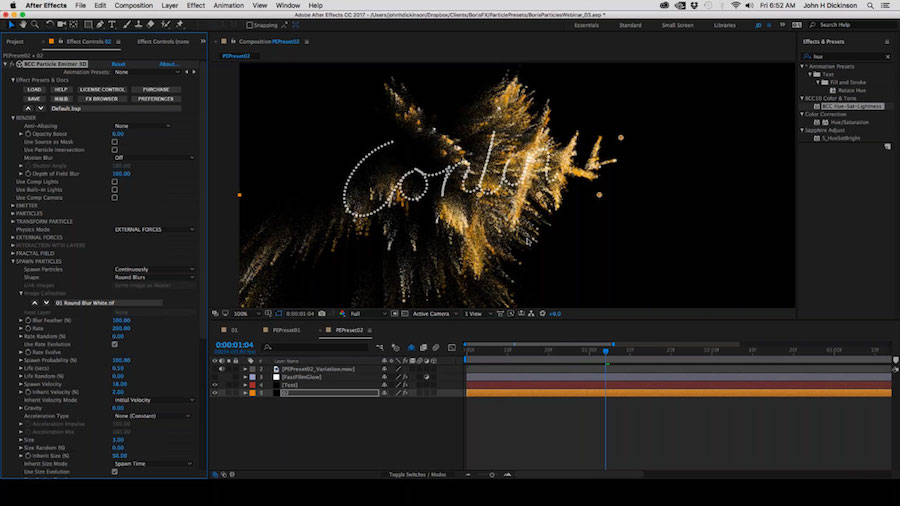Click the FX BROWSER button
900x506 pixels.
point(101,99)
